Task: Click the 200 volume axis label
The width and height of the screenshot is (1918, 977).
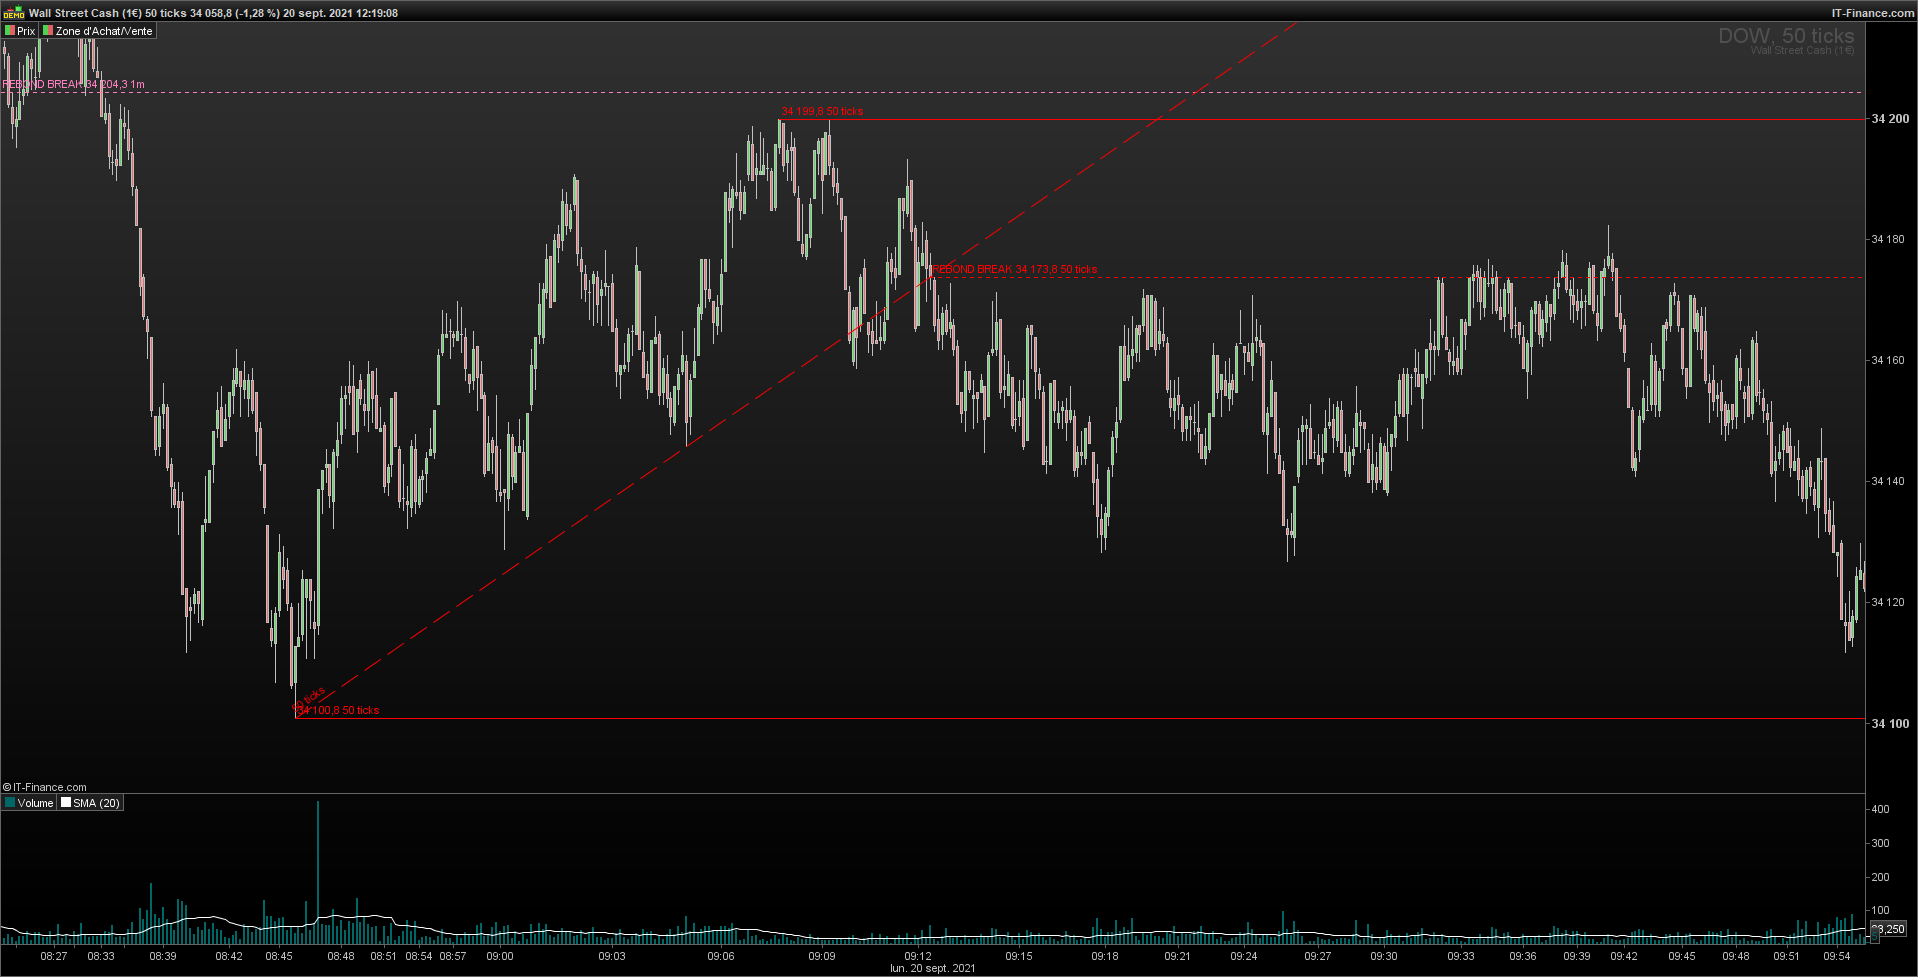Action: point(1880,877)
